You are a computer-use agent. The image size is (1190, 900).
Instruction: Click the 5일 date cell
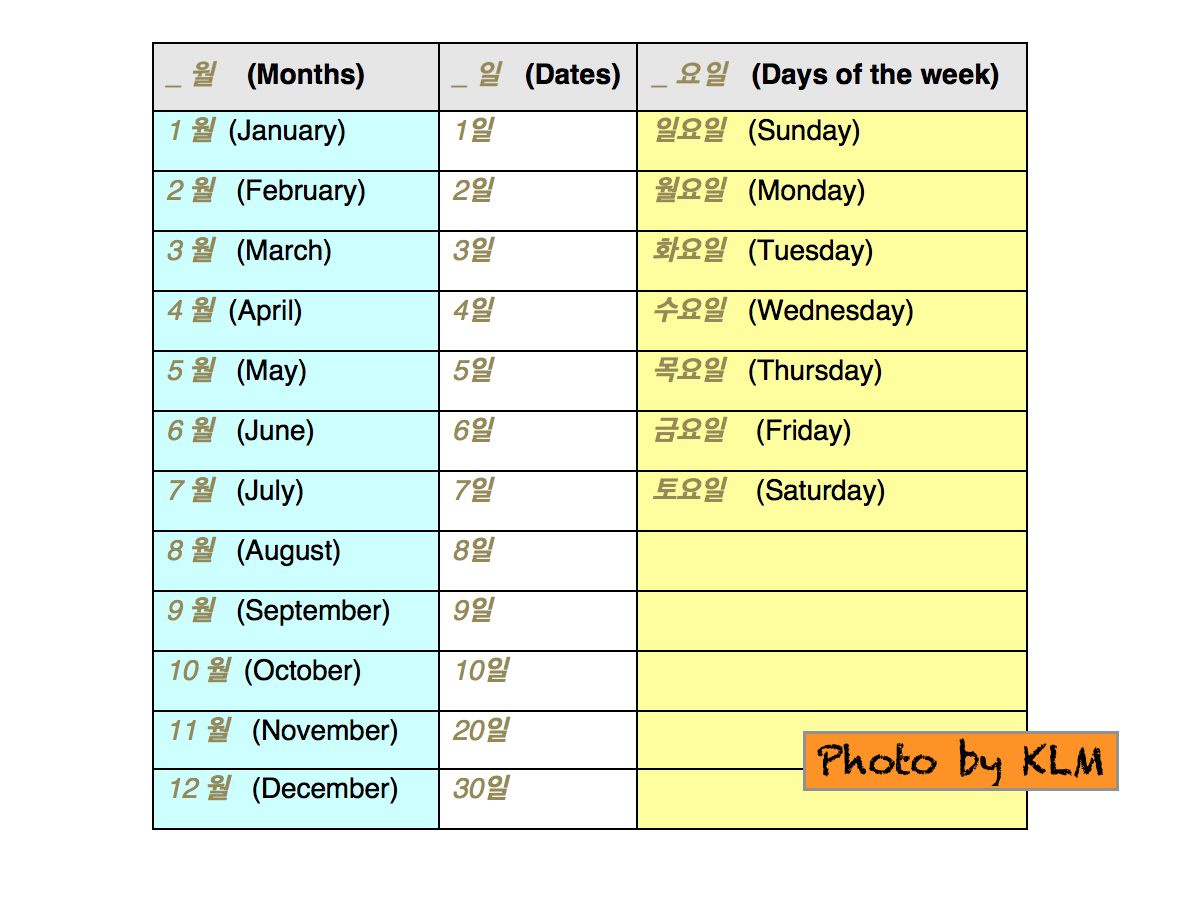[538, 380]
